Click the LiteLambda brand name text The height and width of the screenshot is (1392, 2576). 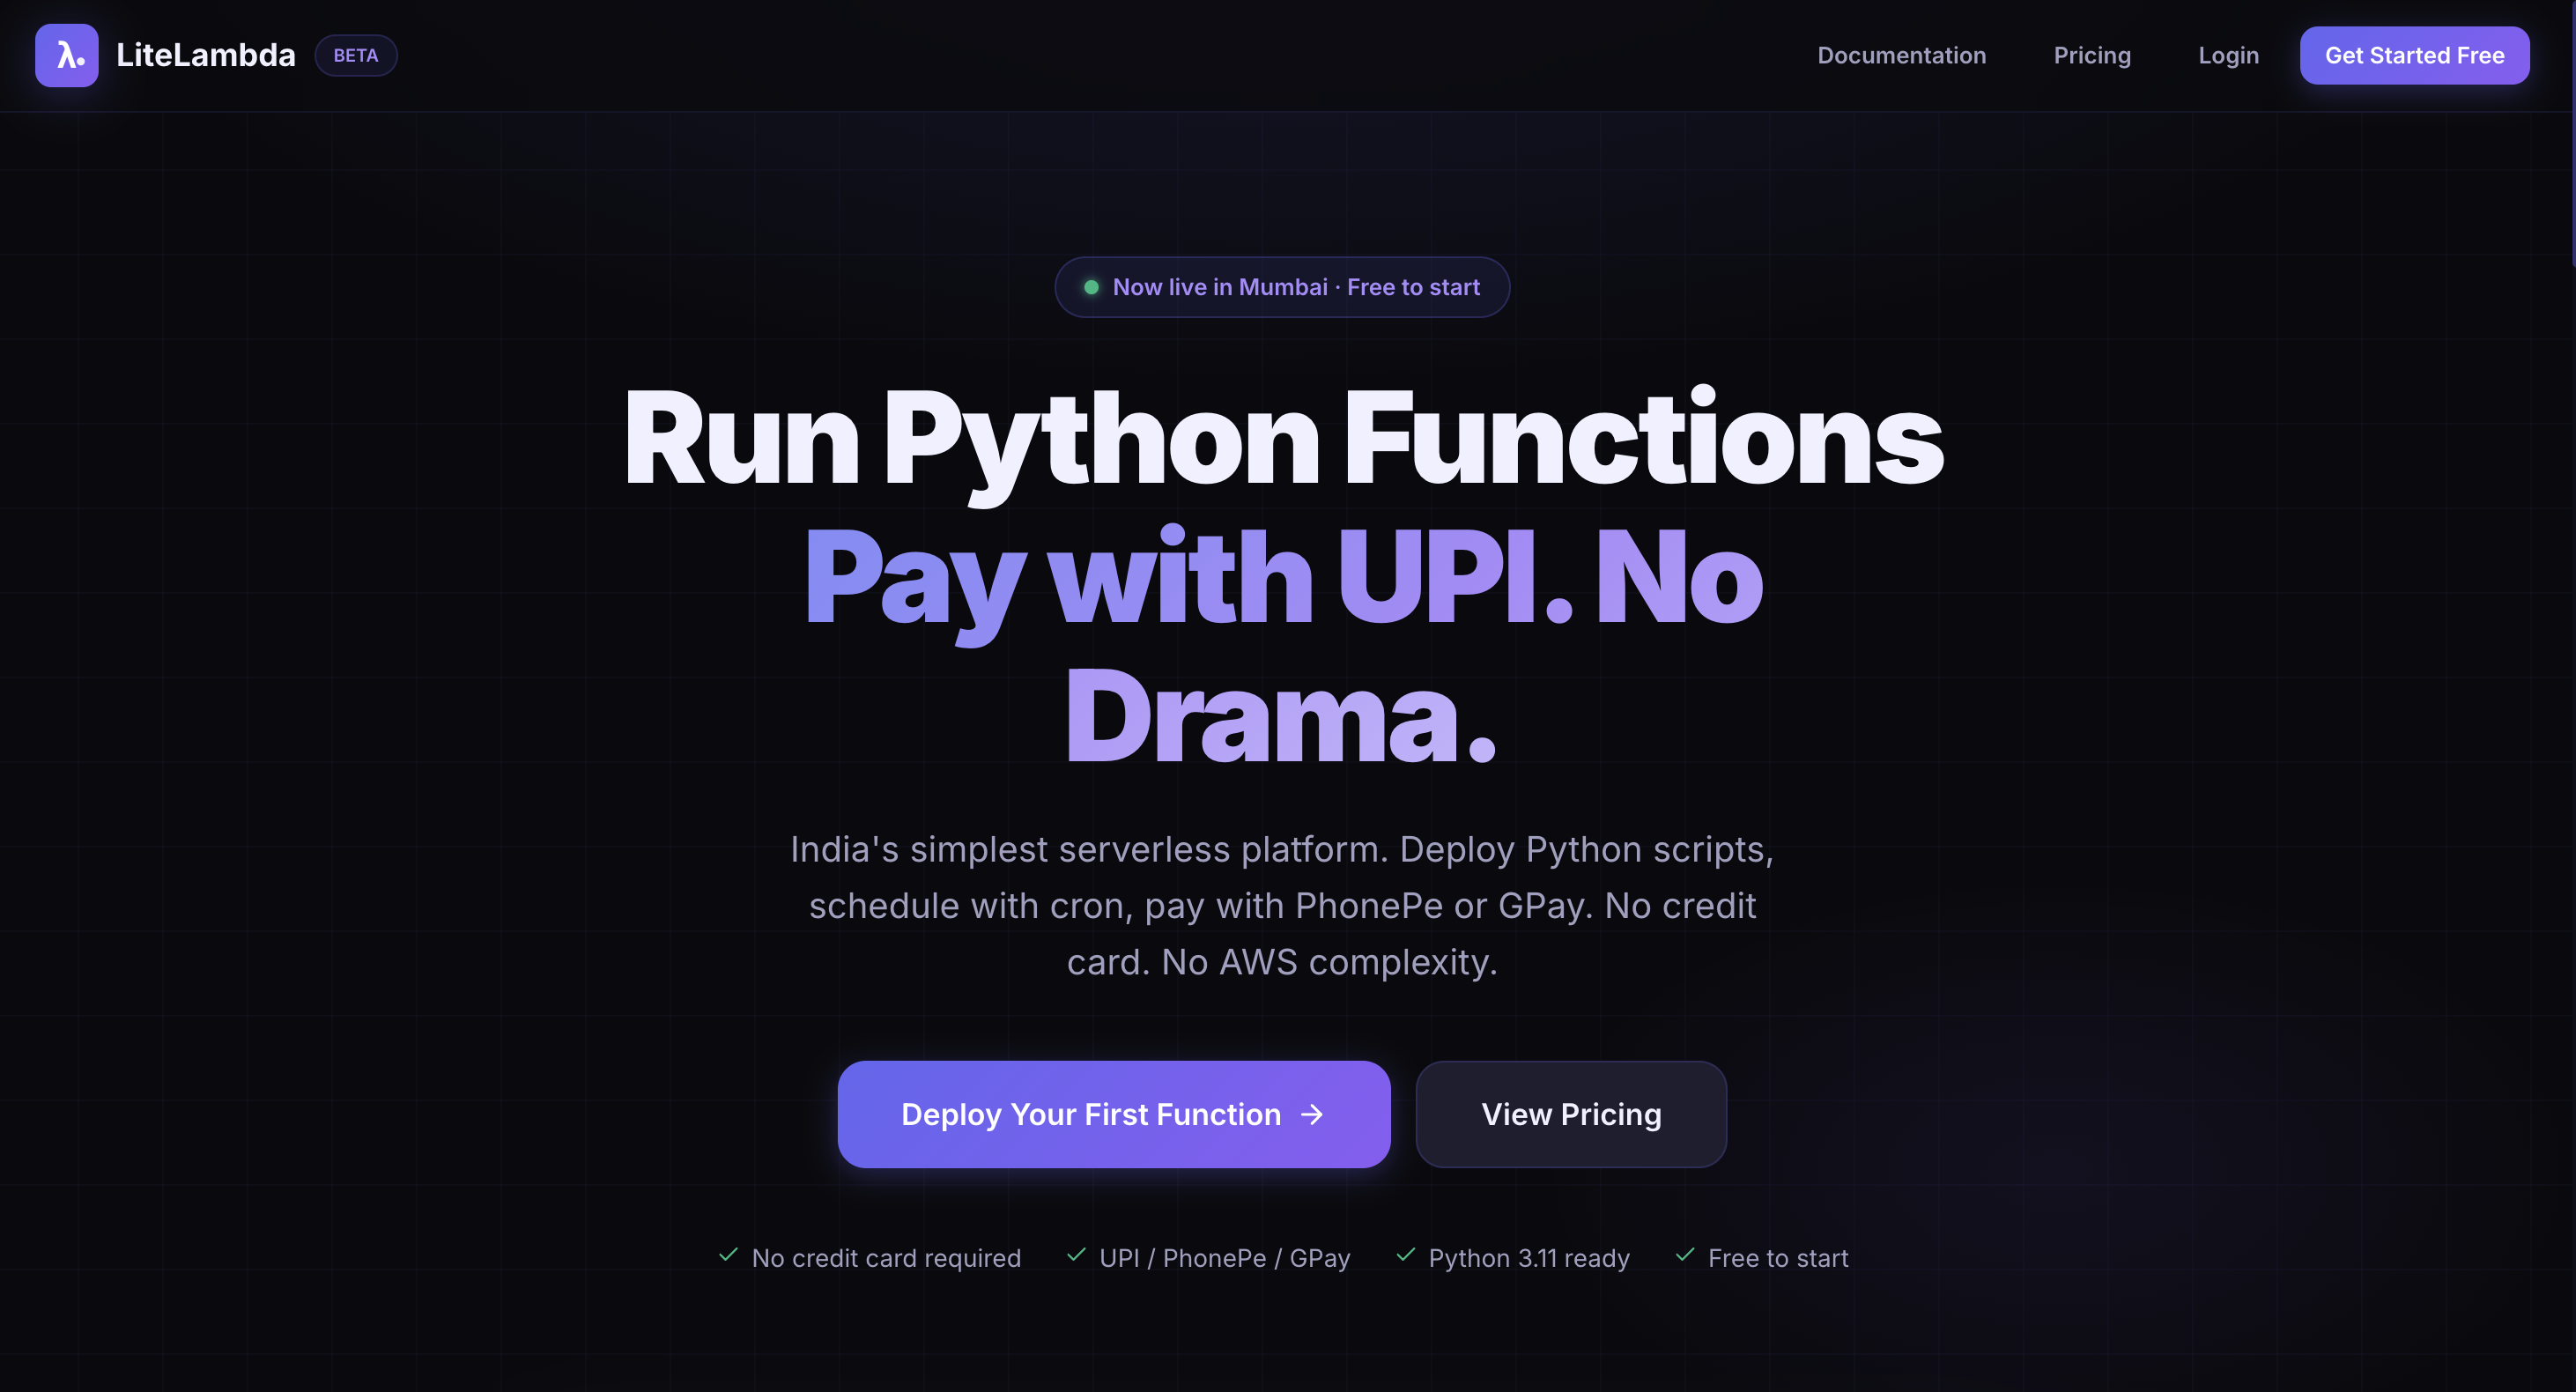click(205, 55)
